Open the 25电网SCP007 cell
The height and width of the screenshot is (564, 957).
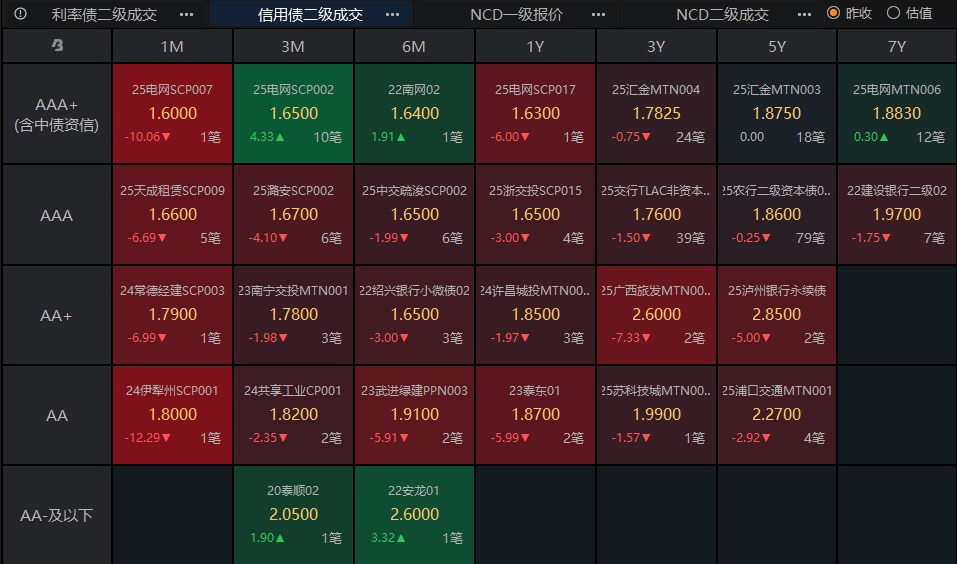point(172,114)
